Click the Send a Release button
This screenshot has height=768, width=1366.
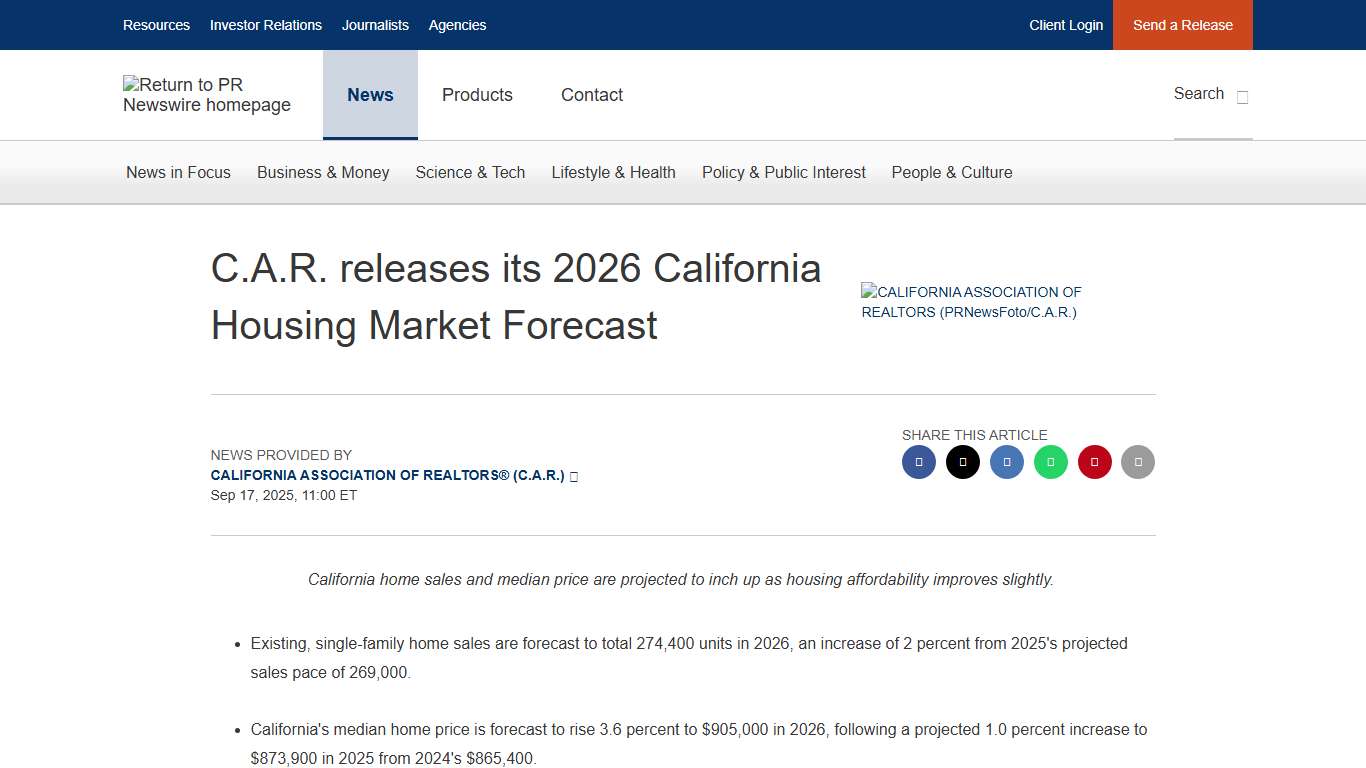[1182, 25]
